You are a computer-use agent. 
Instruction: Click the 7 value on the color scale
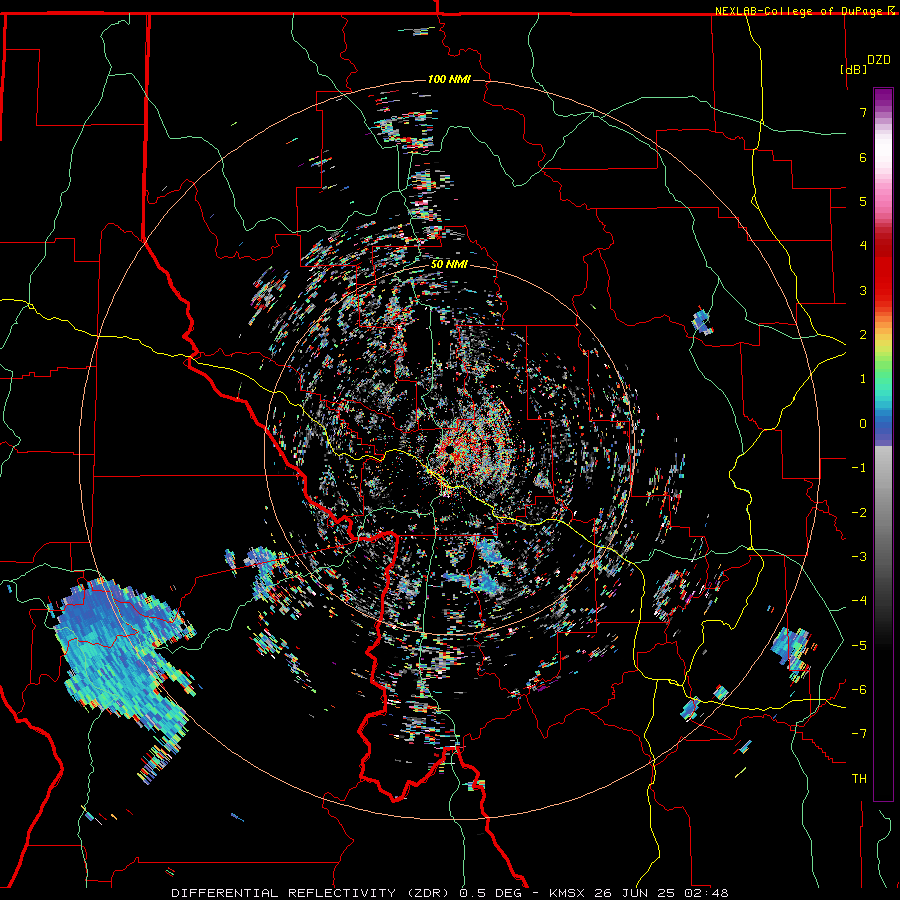pyautogui.click(x=863, y=112)
